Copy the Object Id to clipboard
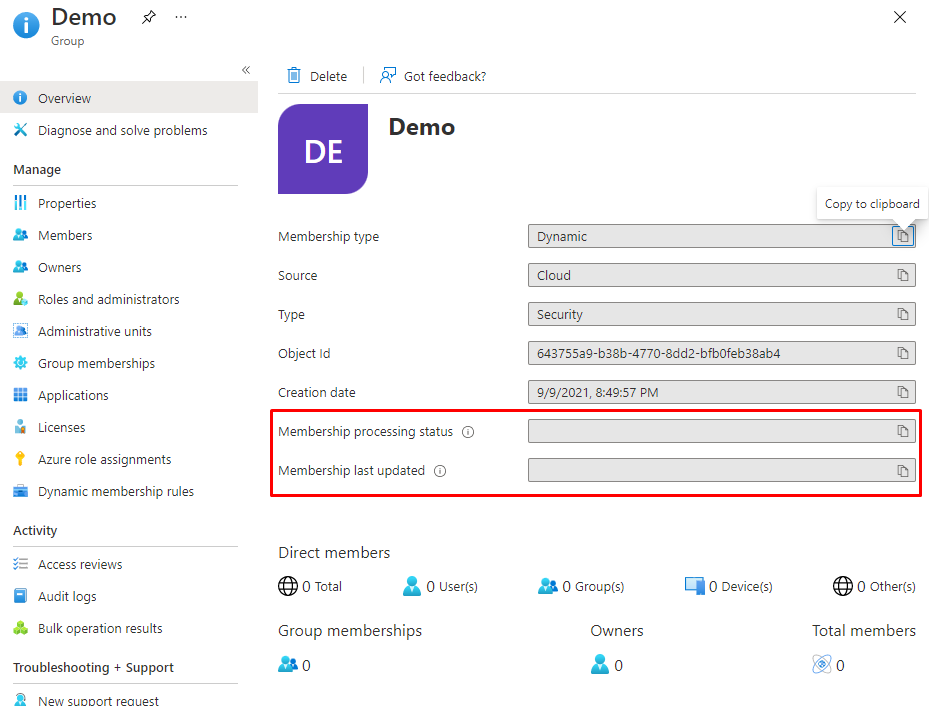Viewport: 929px width, 706px height. [x=902, y=353]
